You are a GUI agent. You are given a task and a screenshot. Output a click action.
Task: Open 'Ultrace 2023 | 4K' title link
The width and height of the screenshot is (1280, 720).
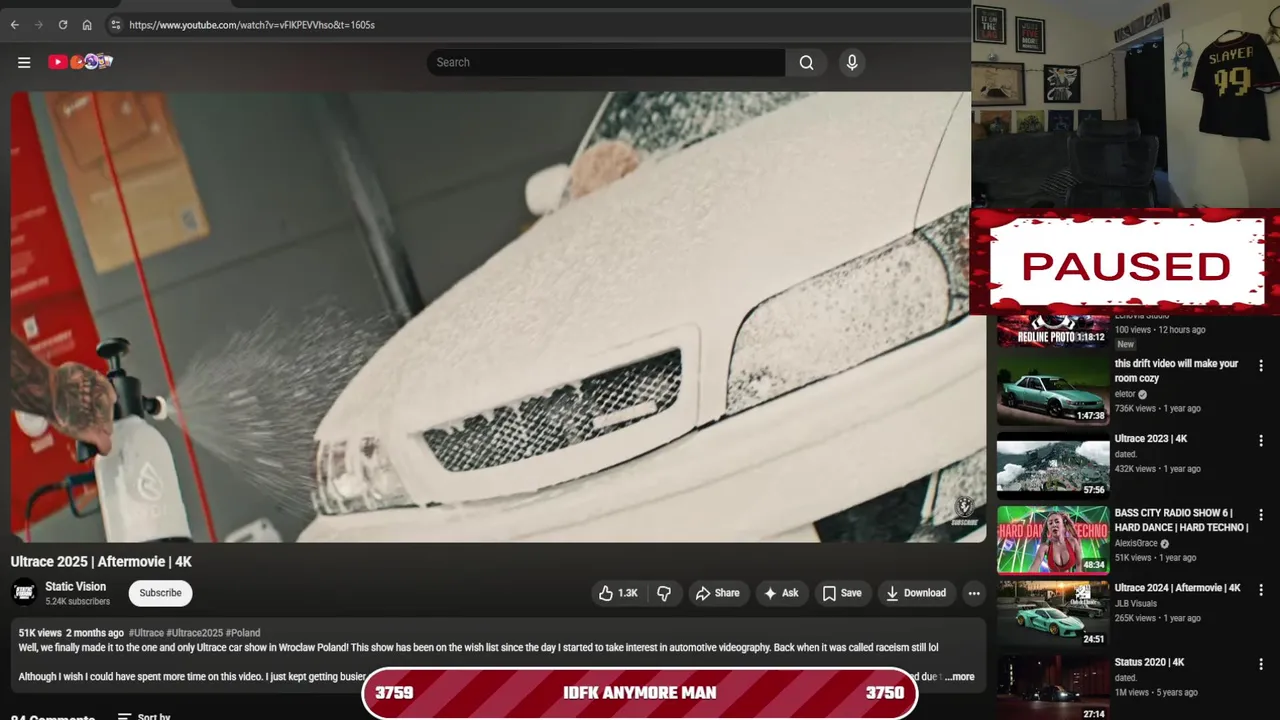coord(1151,439)
